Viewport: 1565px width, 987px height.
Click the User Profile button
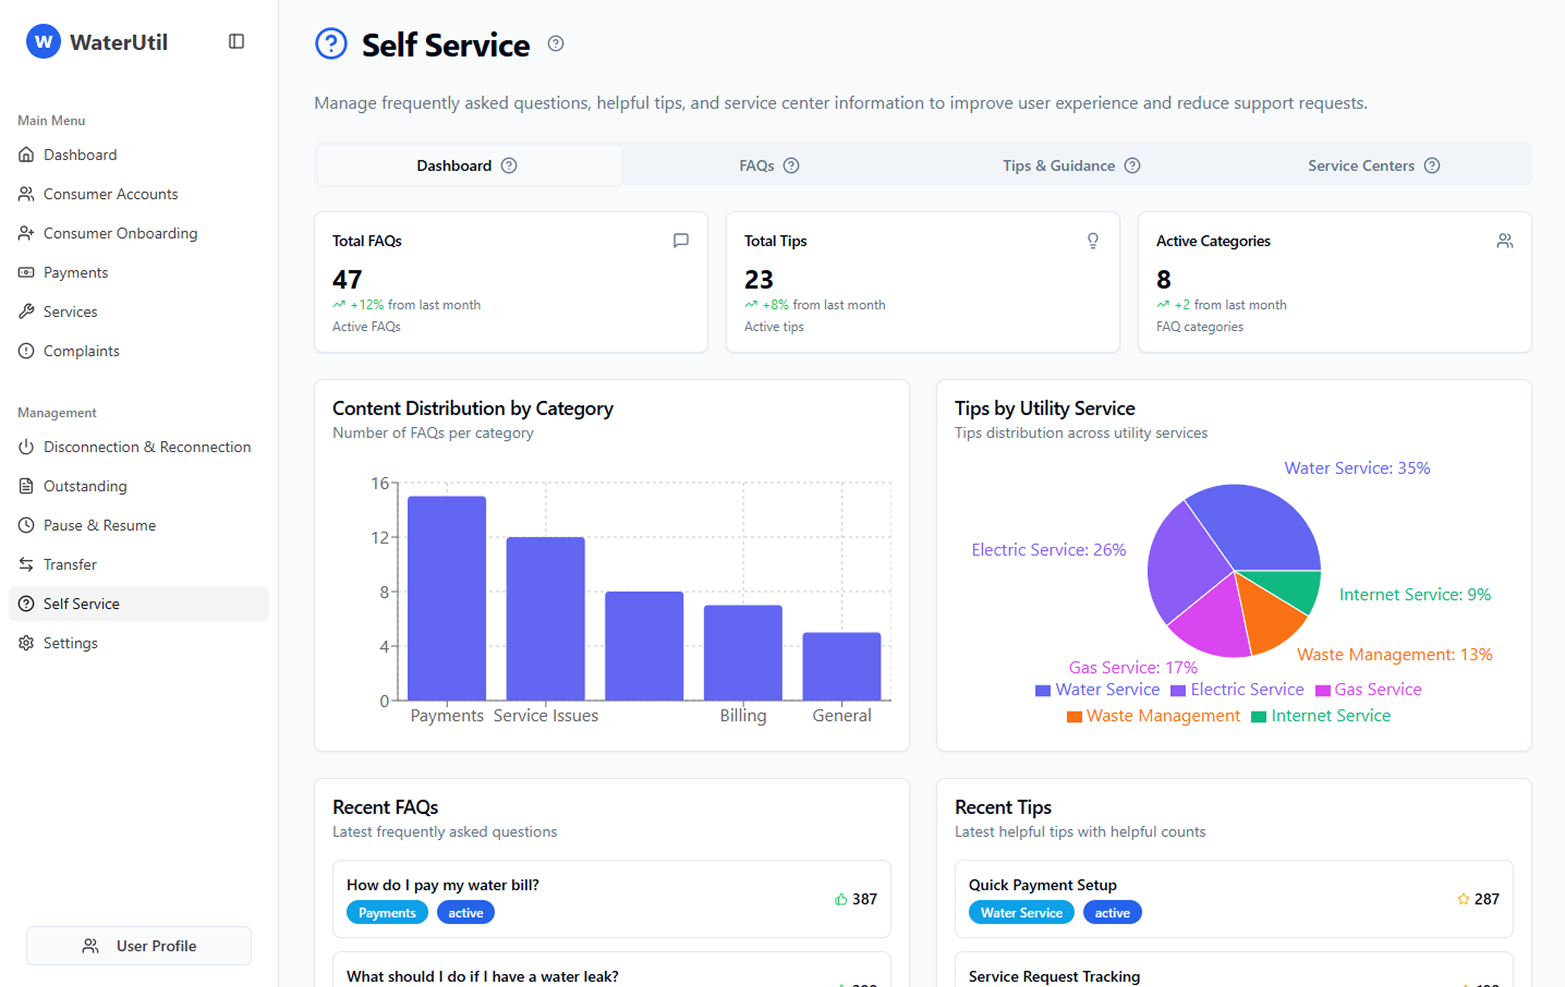138,945
